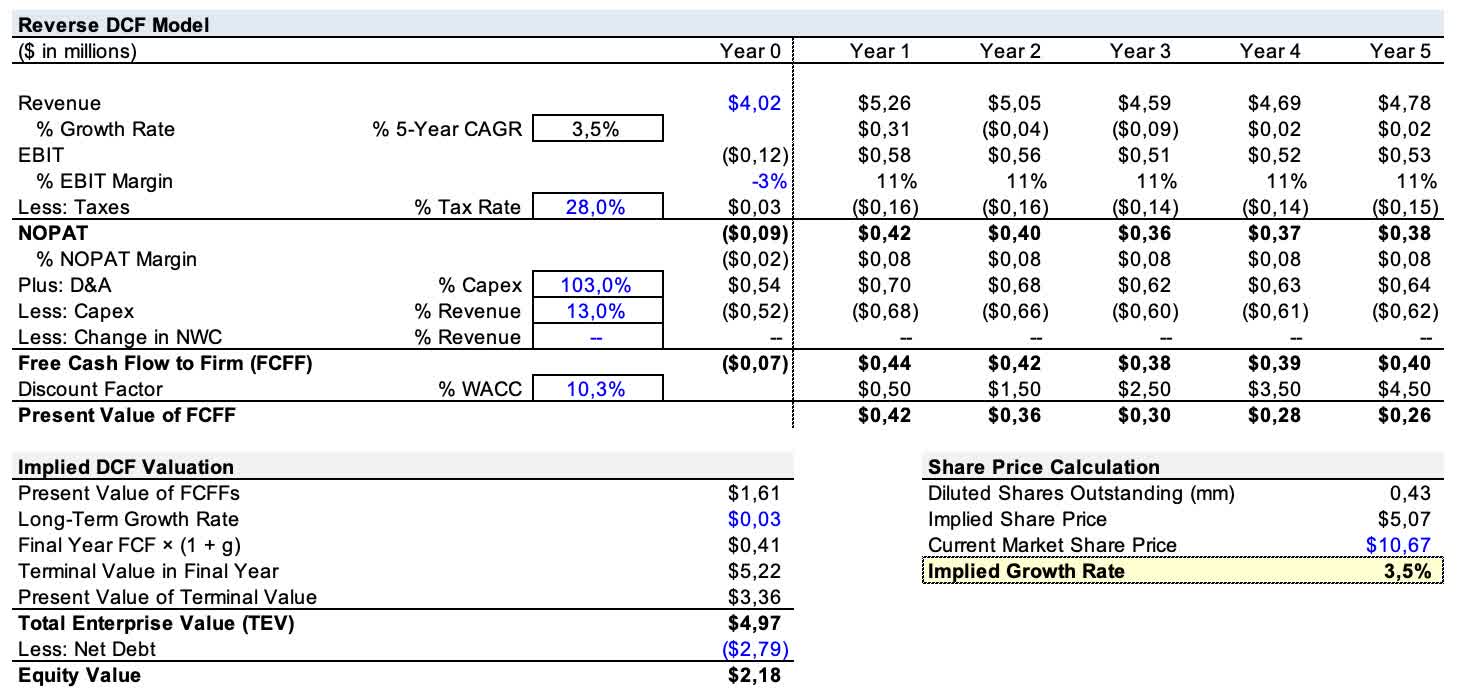
Task: Select the Equity Value total $2,18
Action: click(755, 675)
